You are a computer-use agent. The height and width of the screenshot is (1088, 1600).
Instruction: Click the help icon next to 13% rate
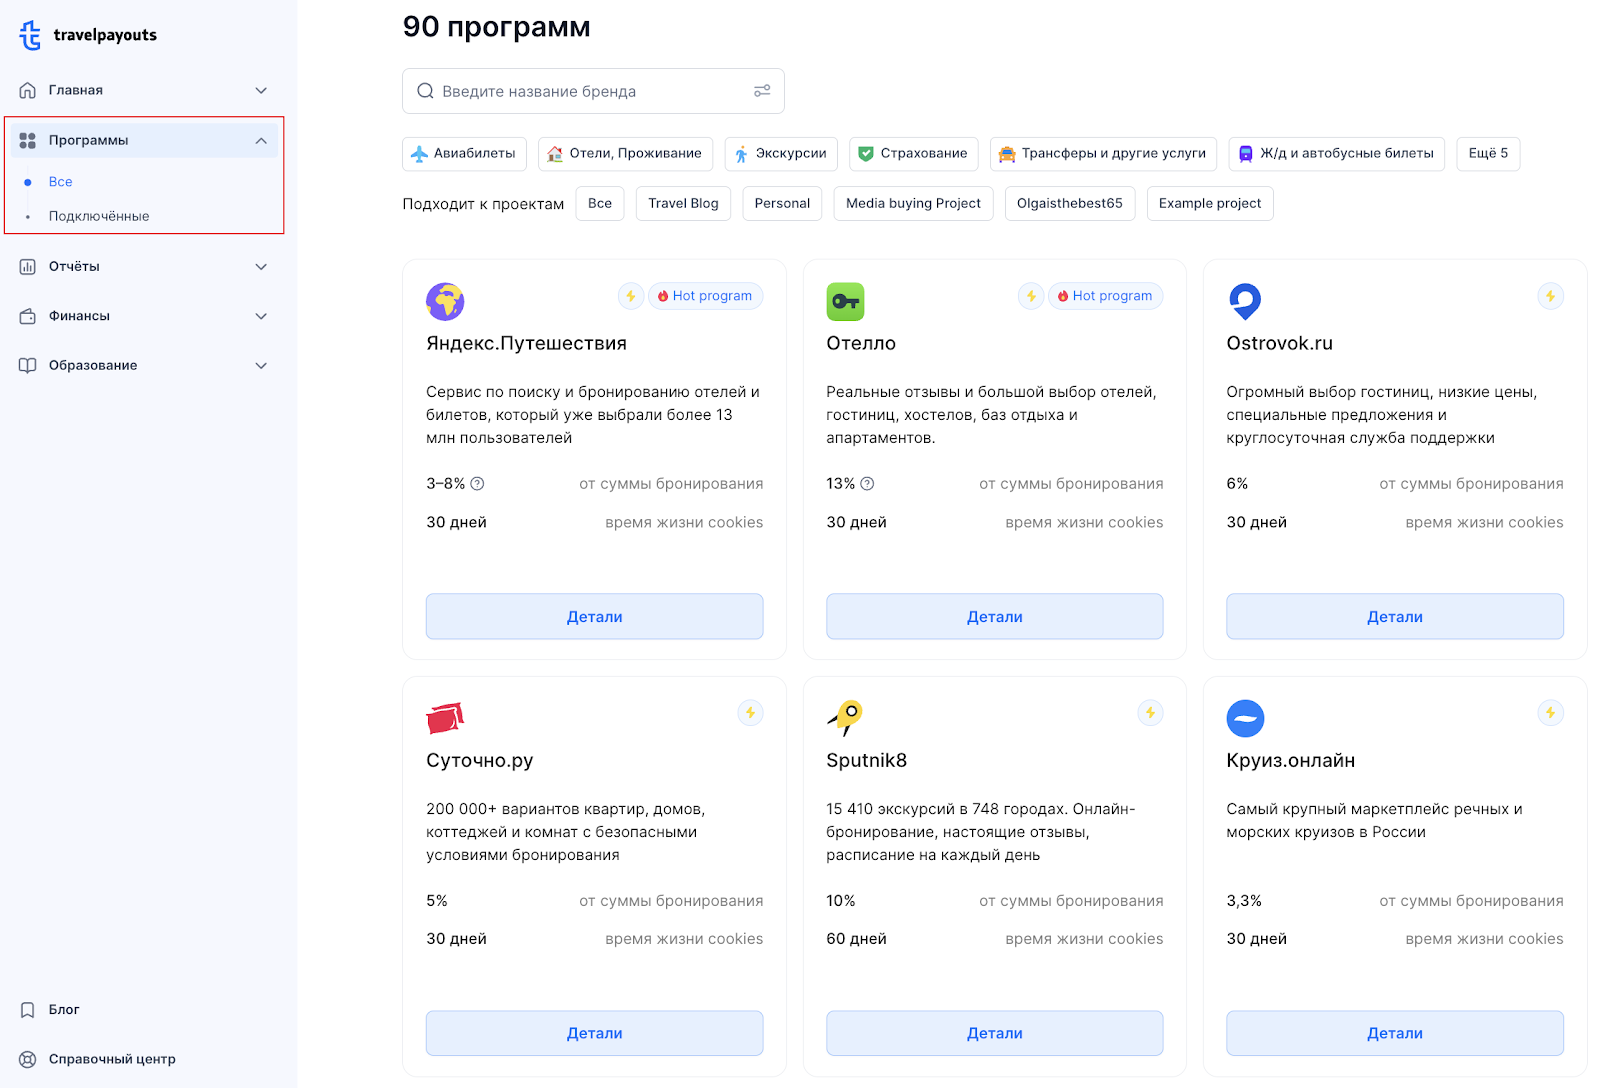(867, 484)
